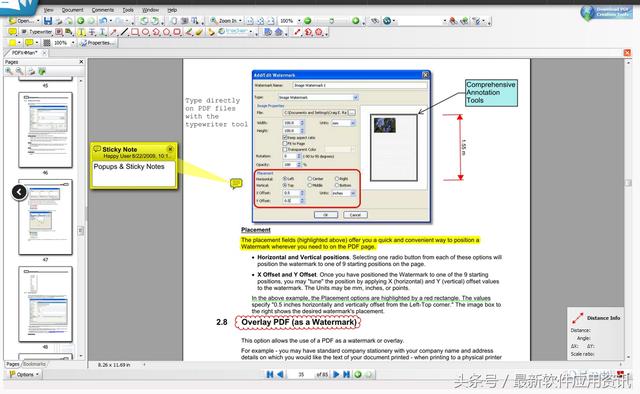The width and height of the screenshot is (640, 394).
Task: Select the Sticky Note tool in annotation toolbar
Action: pos(12,32)
